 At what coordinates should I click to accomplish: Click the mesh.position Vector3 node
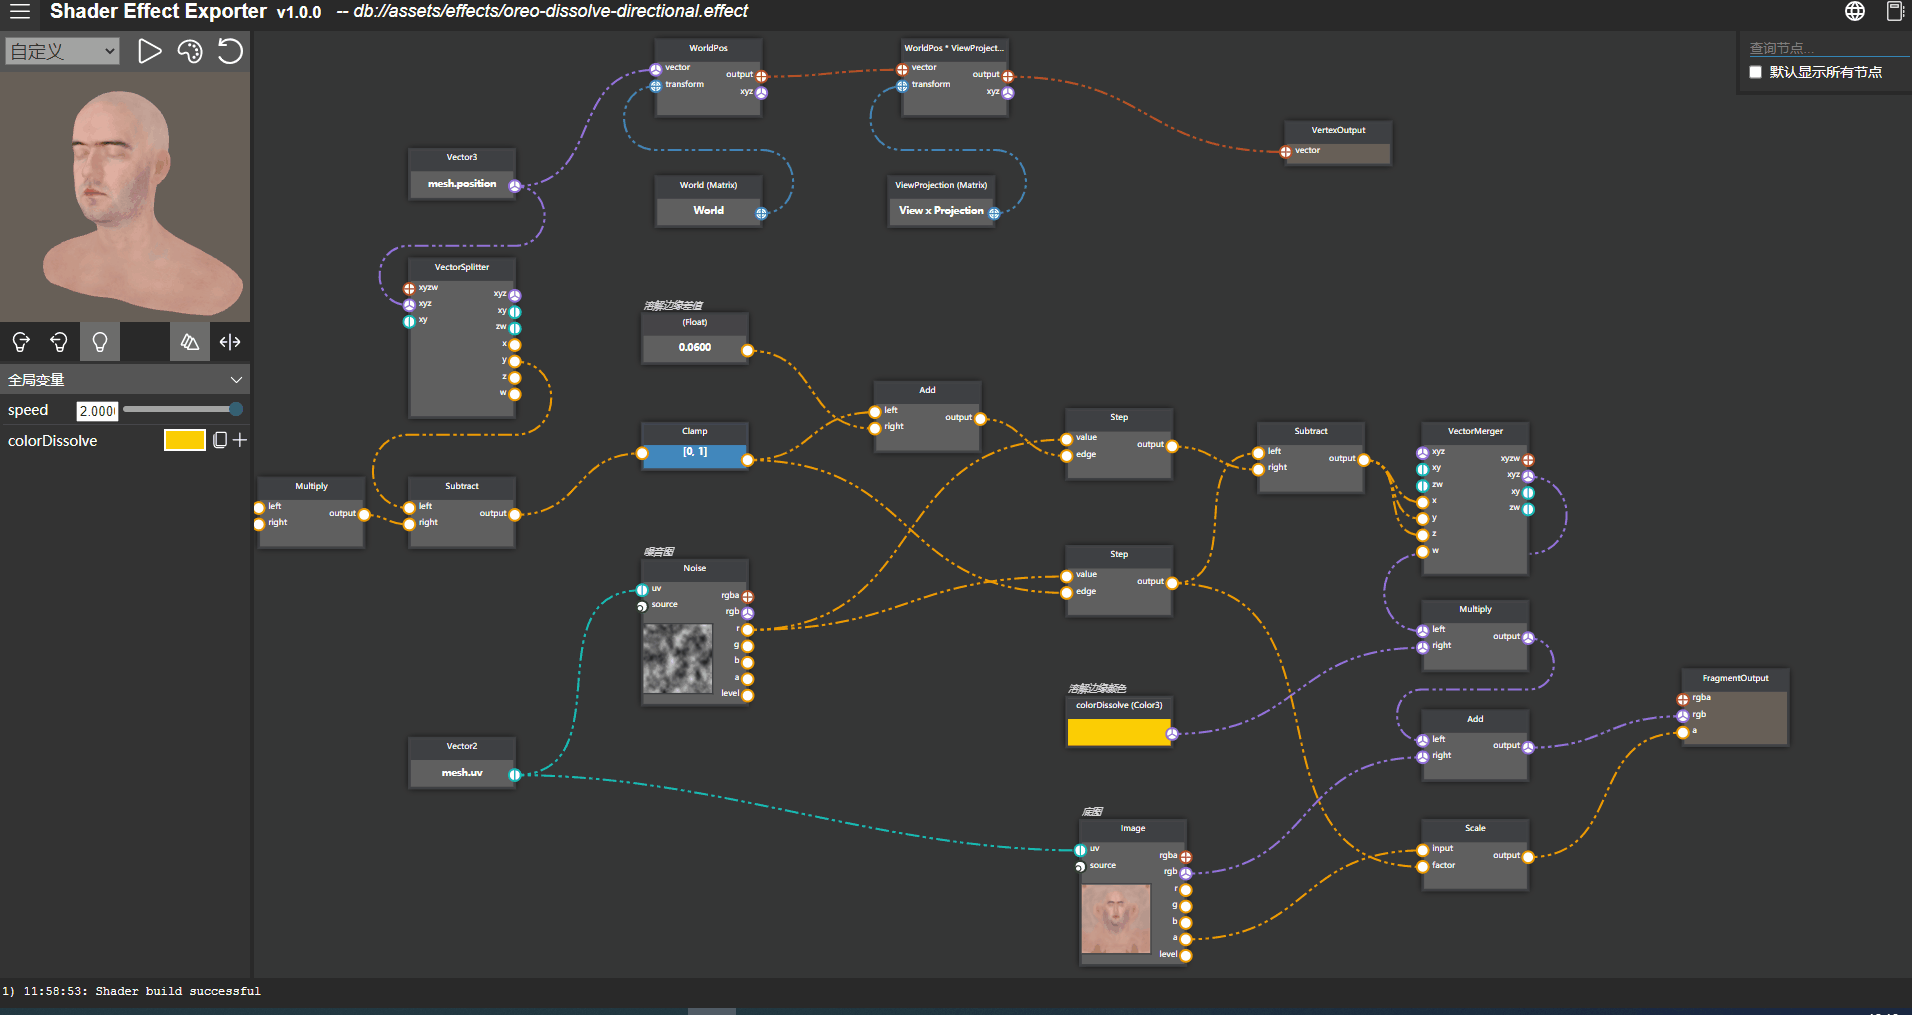click(x=461, y=184)
